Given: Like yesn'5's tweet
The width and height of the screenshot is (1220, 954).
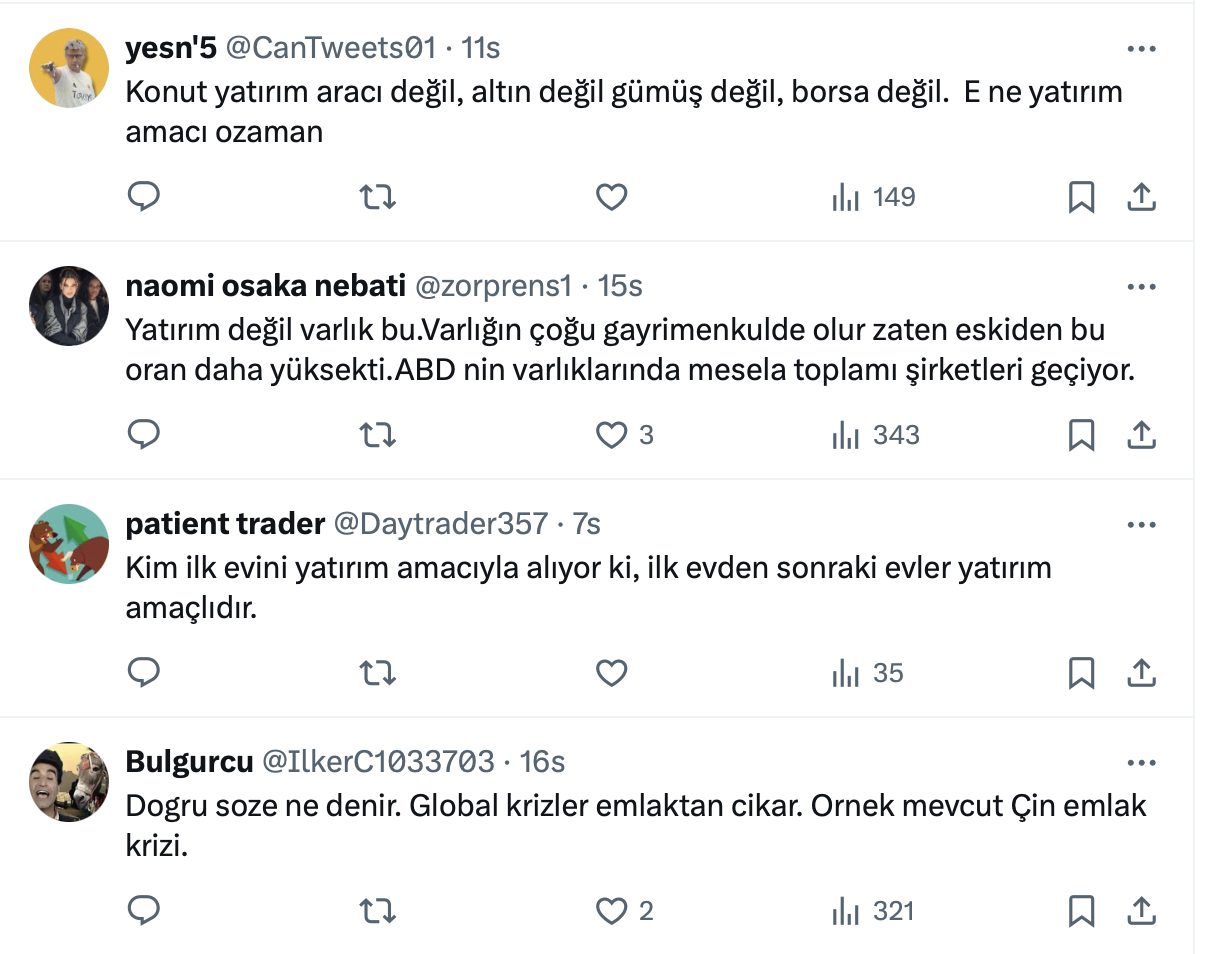Looking at the screenshot, I should (611, 197).
